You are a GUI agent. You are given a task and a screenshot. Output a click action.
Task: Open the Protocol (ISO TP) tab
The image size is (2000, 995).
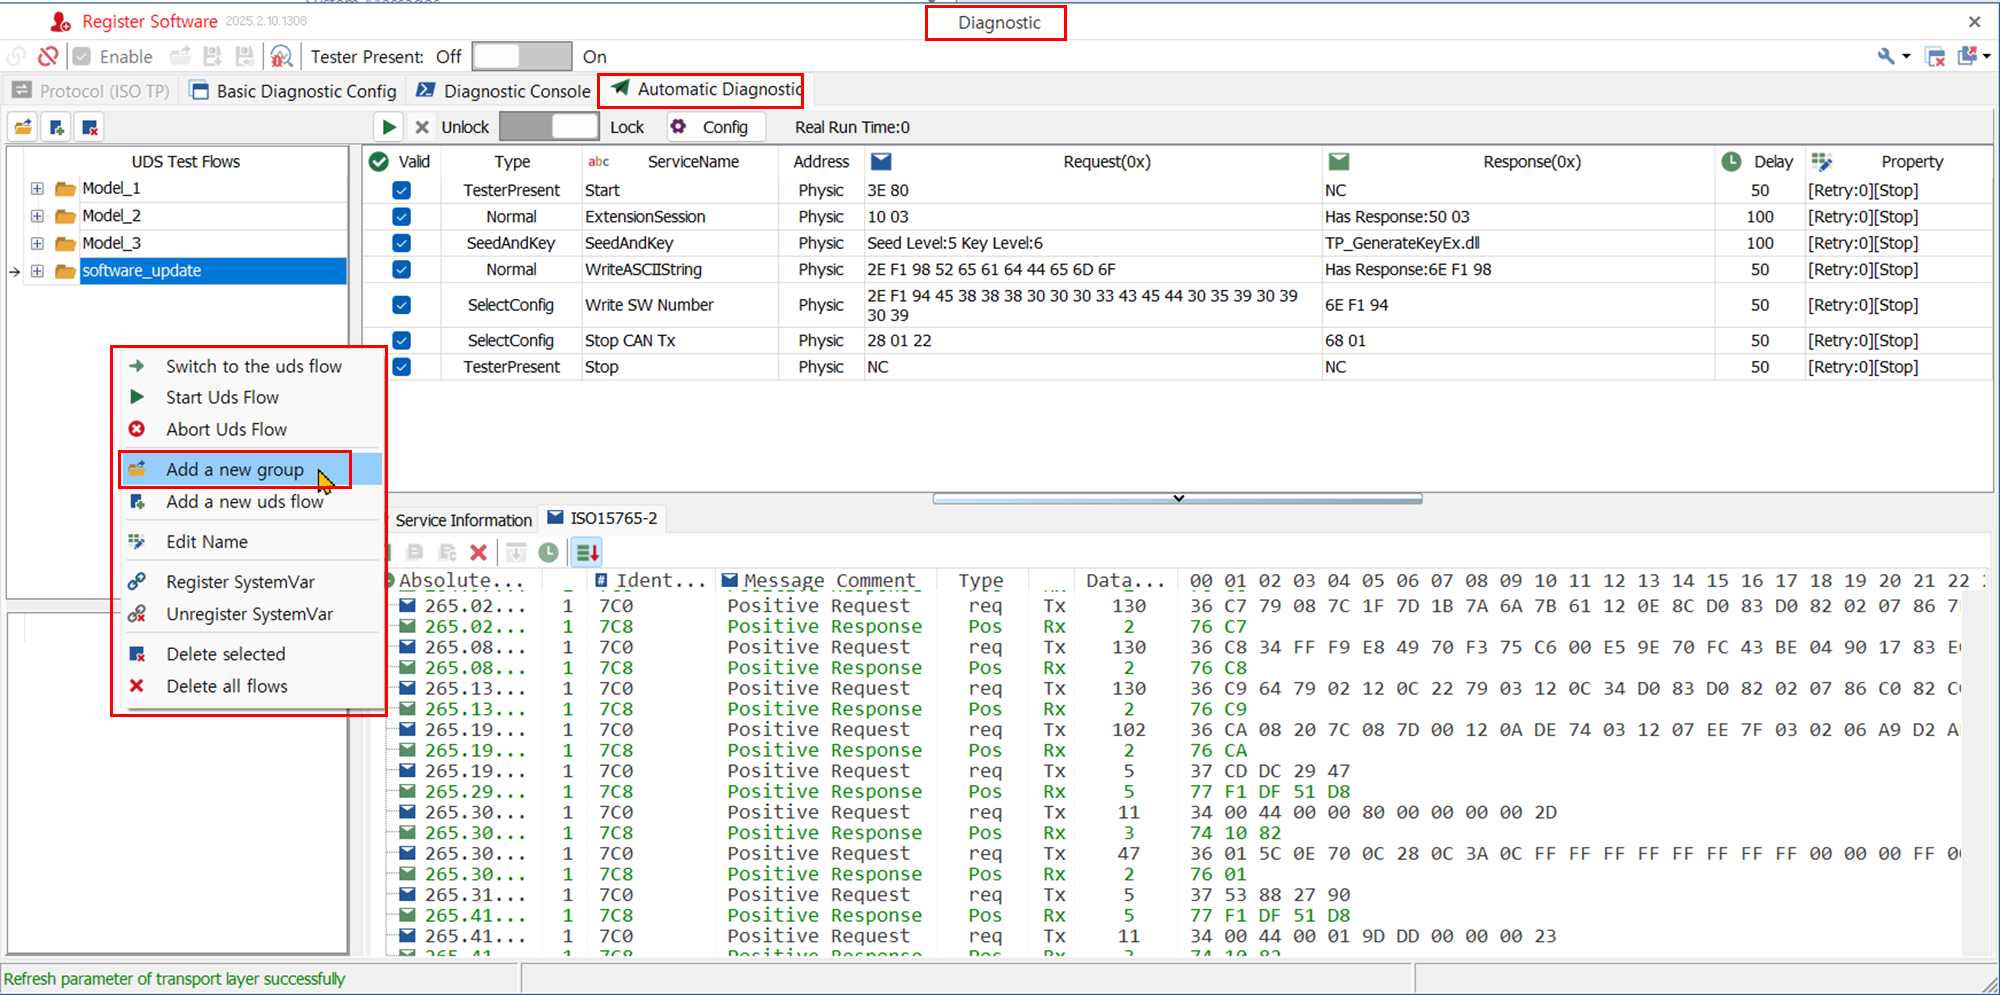pos(91,91)
